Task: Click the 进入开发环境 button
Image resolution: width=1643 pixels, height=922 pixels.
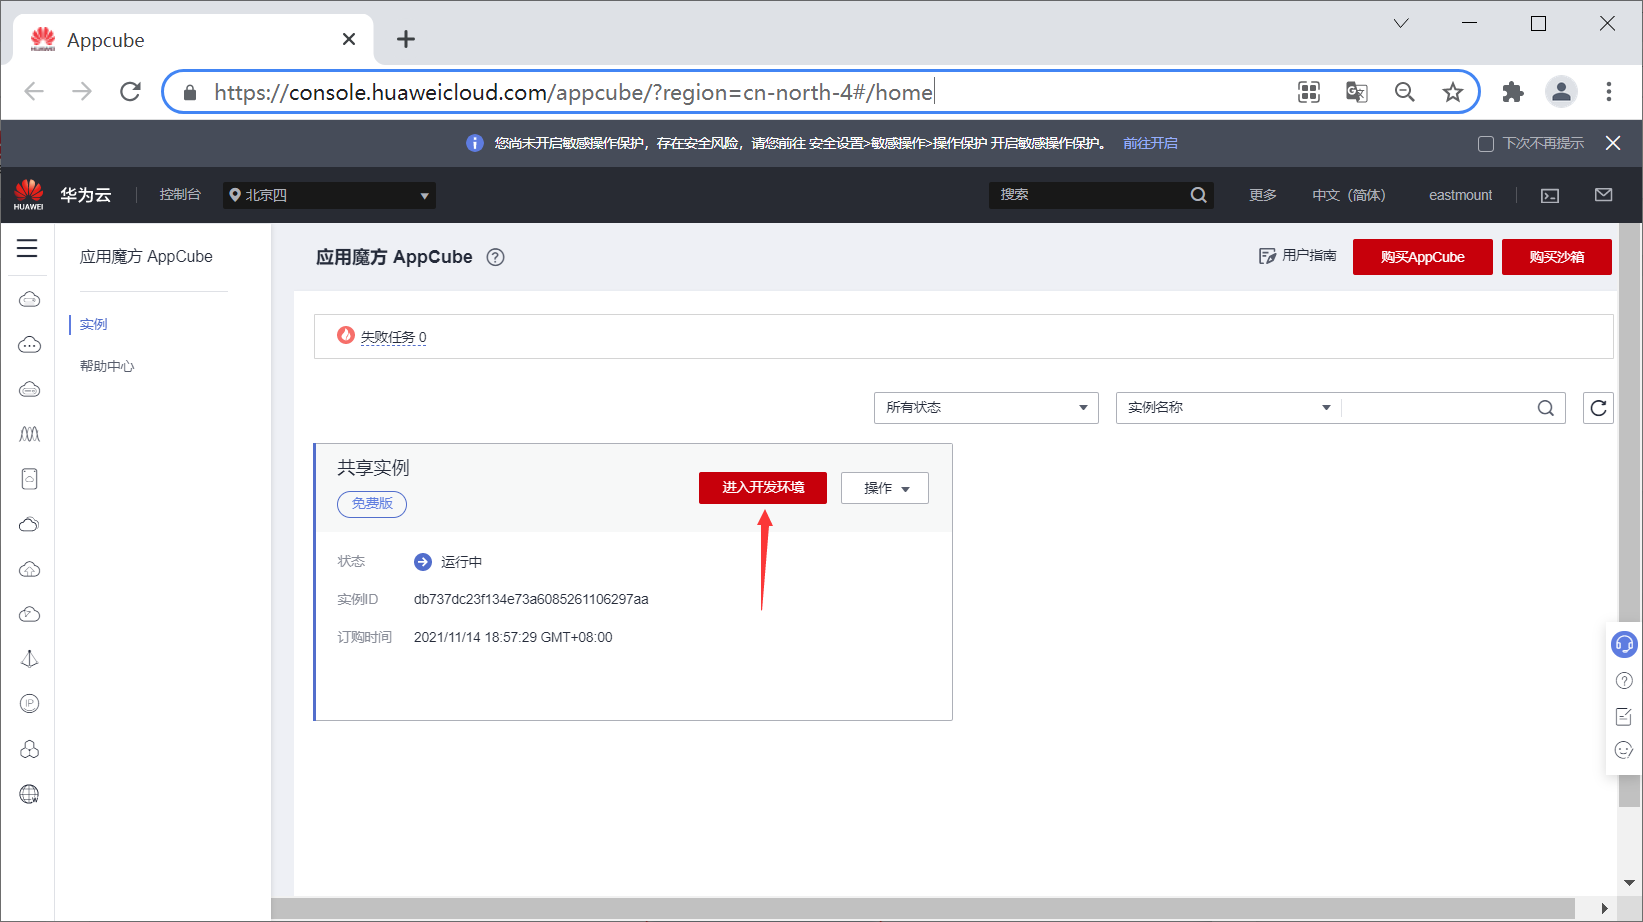Action: pos(763,488)
